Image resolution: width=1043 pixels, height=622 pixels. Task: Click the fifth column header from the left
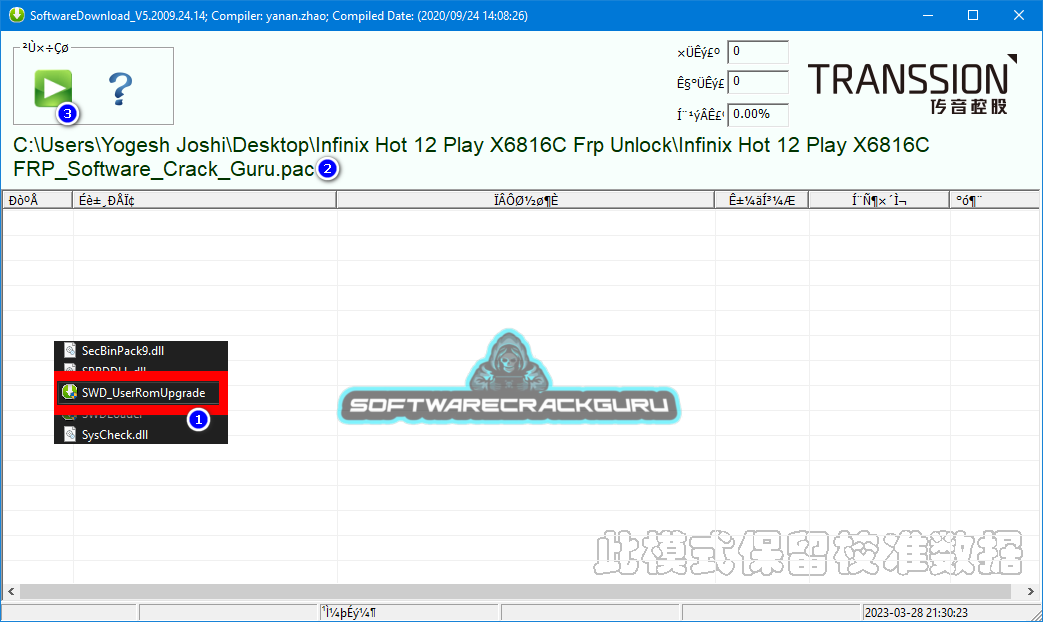tap(879, 200)
